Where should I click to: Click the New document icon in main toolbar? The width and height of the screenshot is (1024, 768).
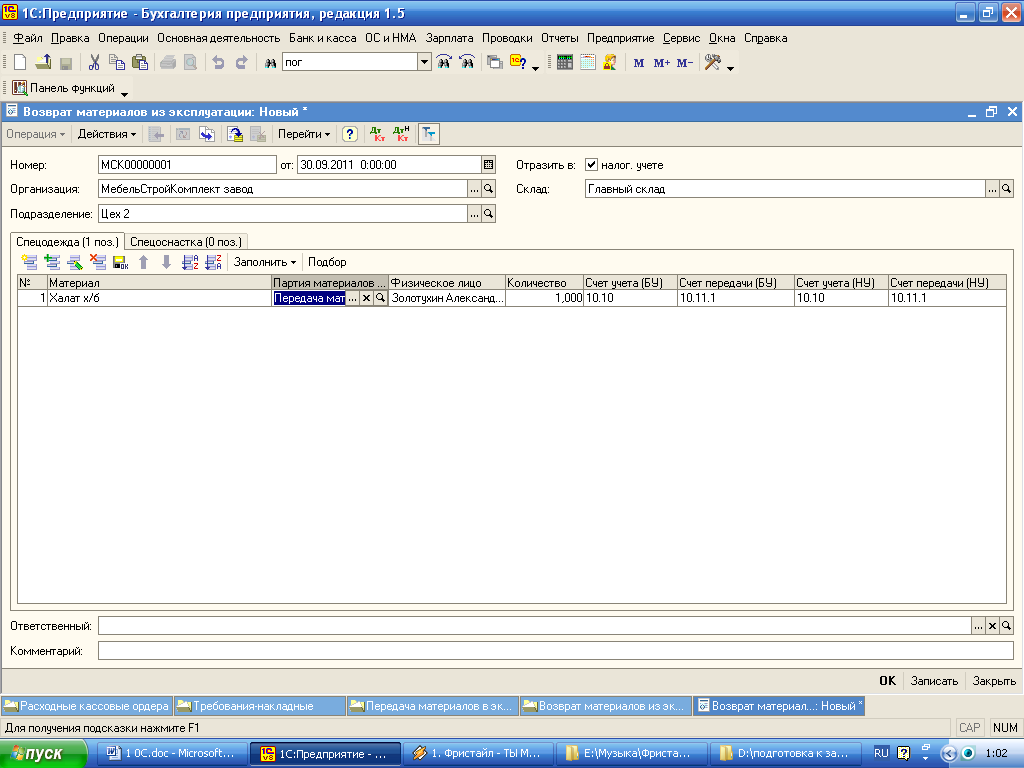20,63
